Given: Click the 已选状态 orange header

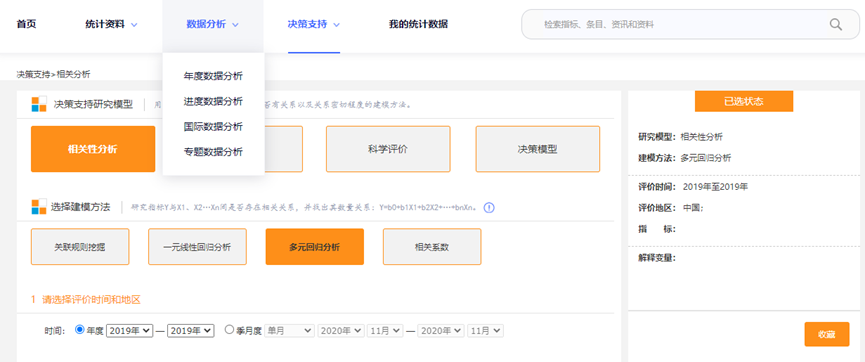Looking at the screenshot, I should point(744,102).
